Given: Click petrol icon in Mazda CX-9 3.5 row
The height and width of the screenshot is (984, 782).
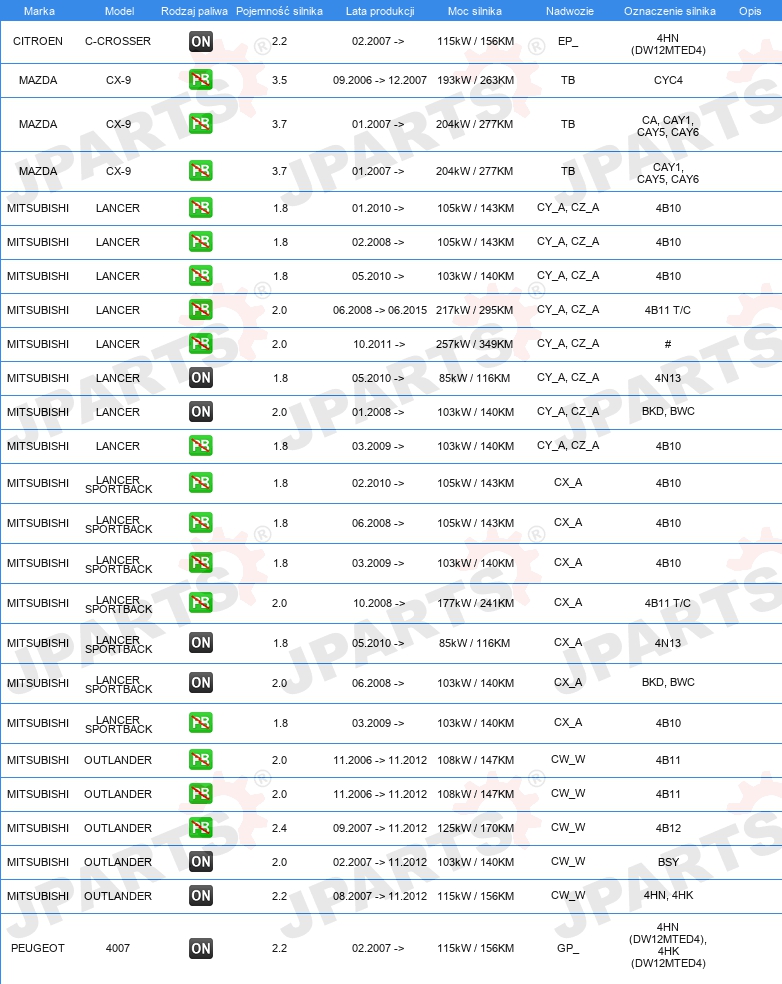Looking at the screenshot, I should 201,80.
